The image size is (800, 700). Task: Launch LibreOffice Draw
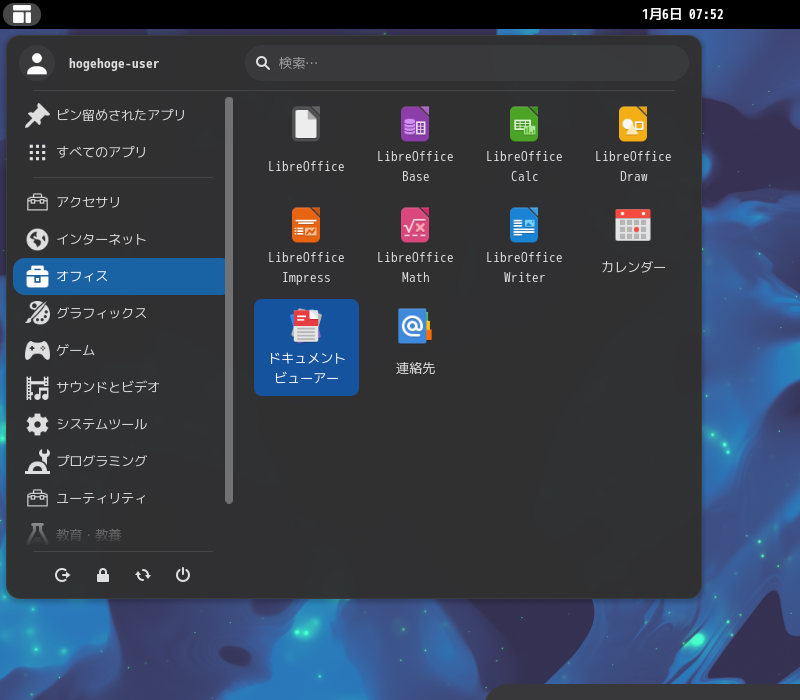click(633, 142)
